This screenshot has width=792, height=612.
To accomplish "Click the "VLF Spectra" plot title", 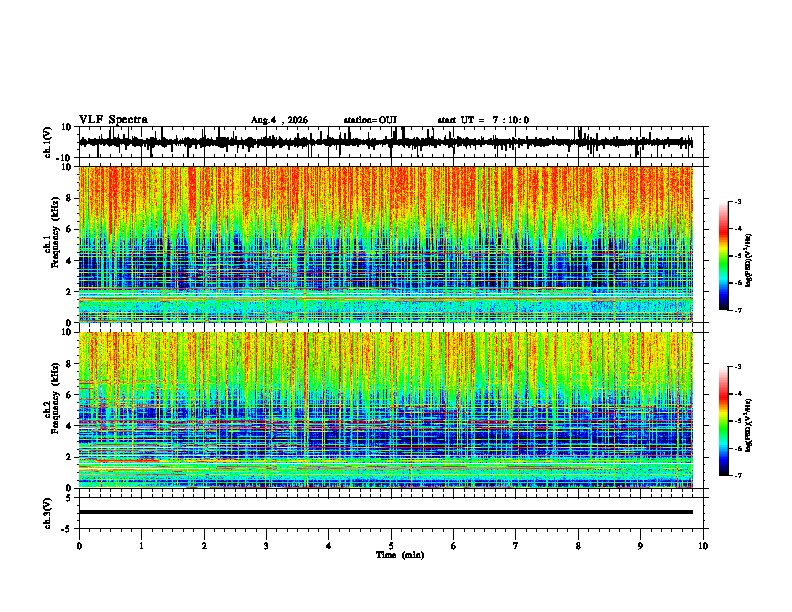I will tap(113, 120).
